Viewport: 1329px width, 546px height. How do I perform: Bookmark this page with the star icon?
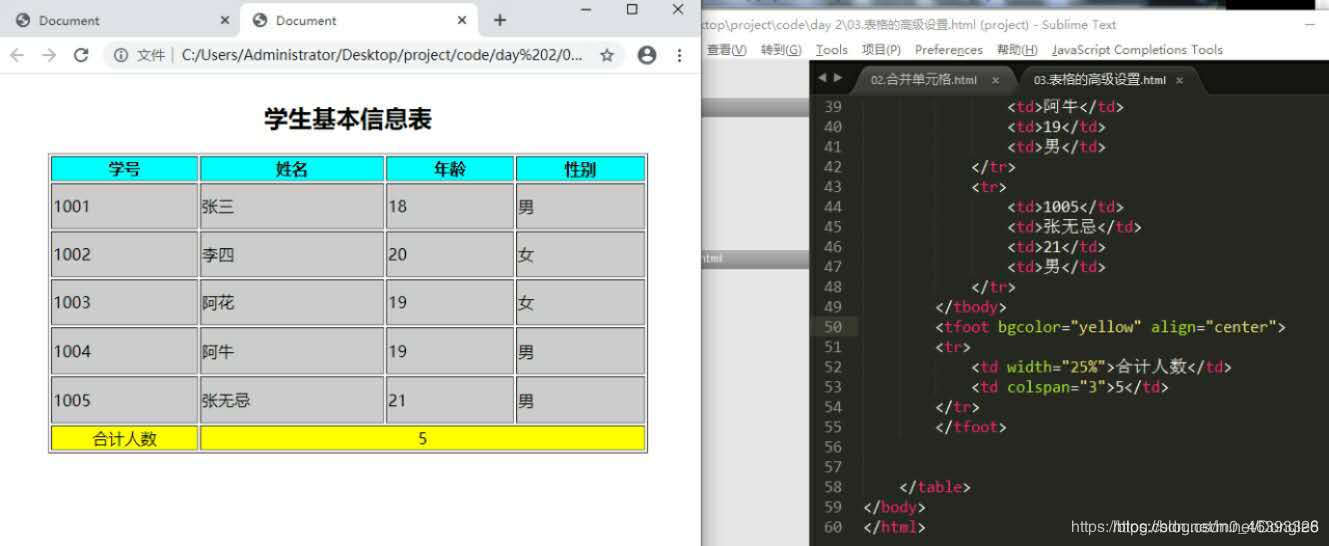tap(607, 56)
